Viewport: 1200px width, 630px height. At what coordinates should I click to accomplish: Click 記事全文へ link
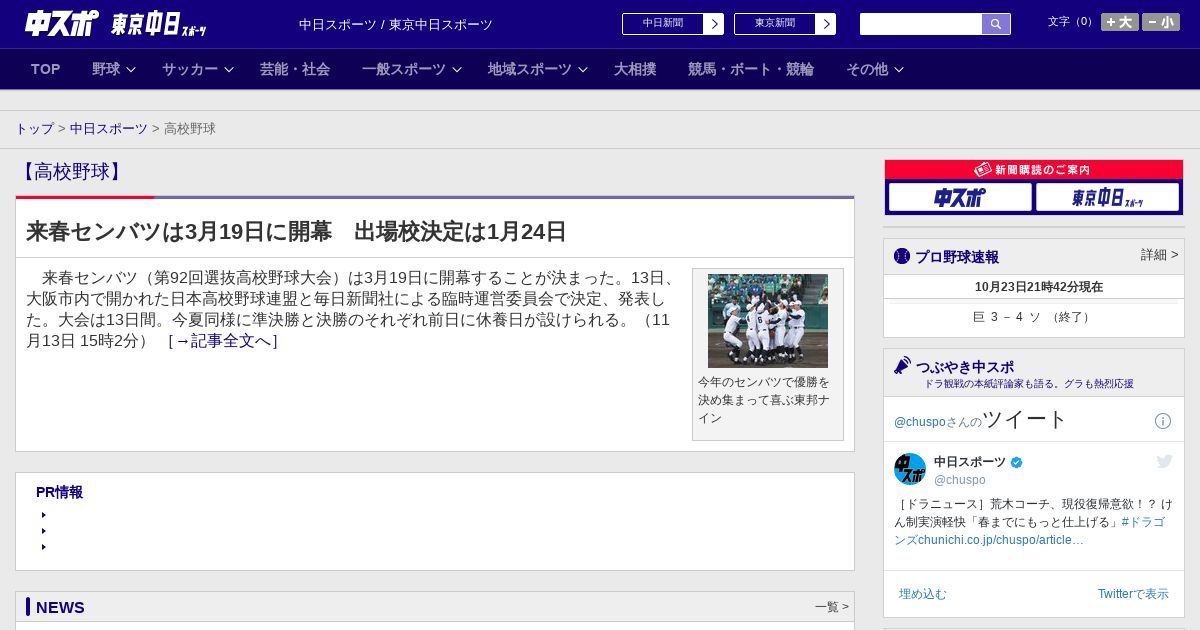[223, 341]
